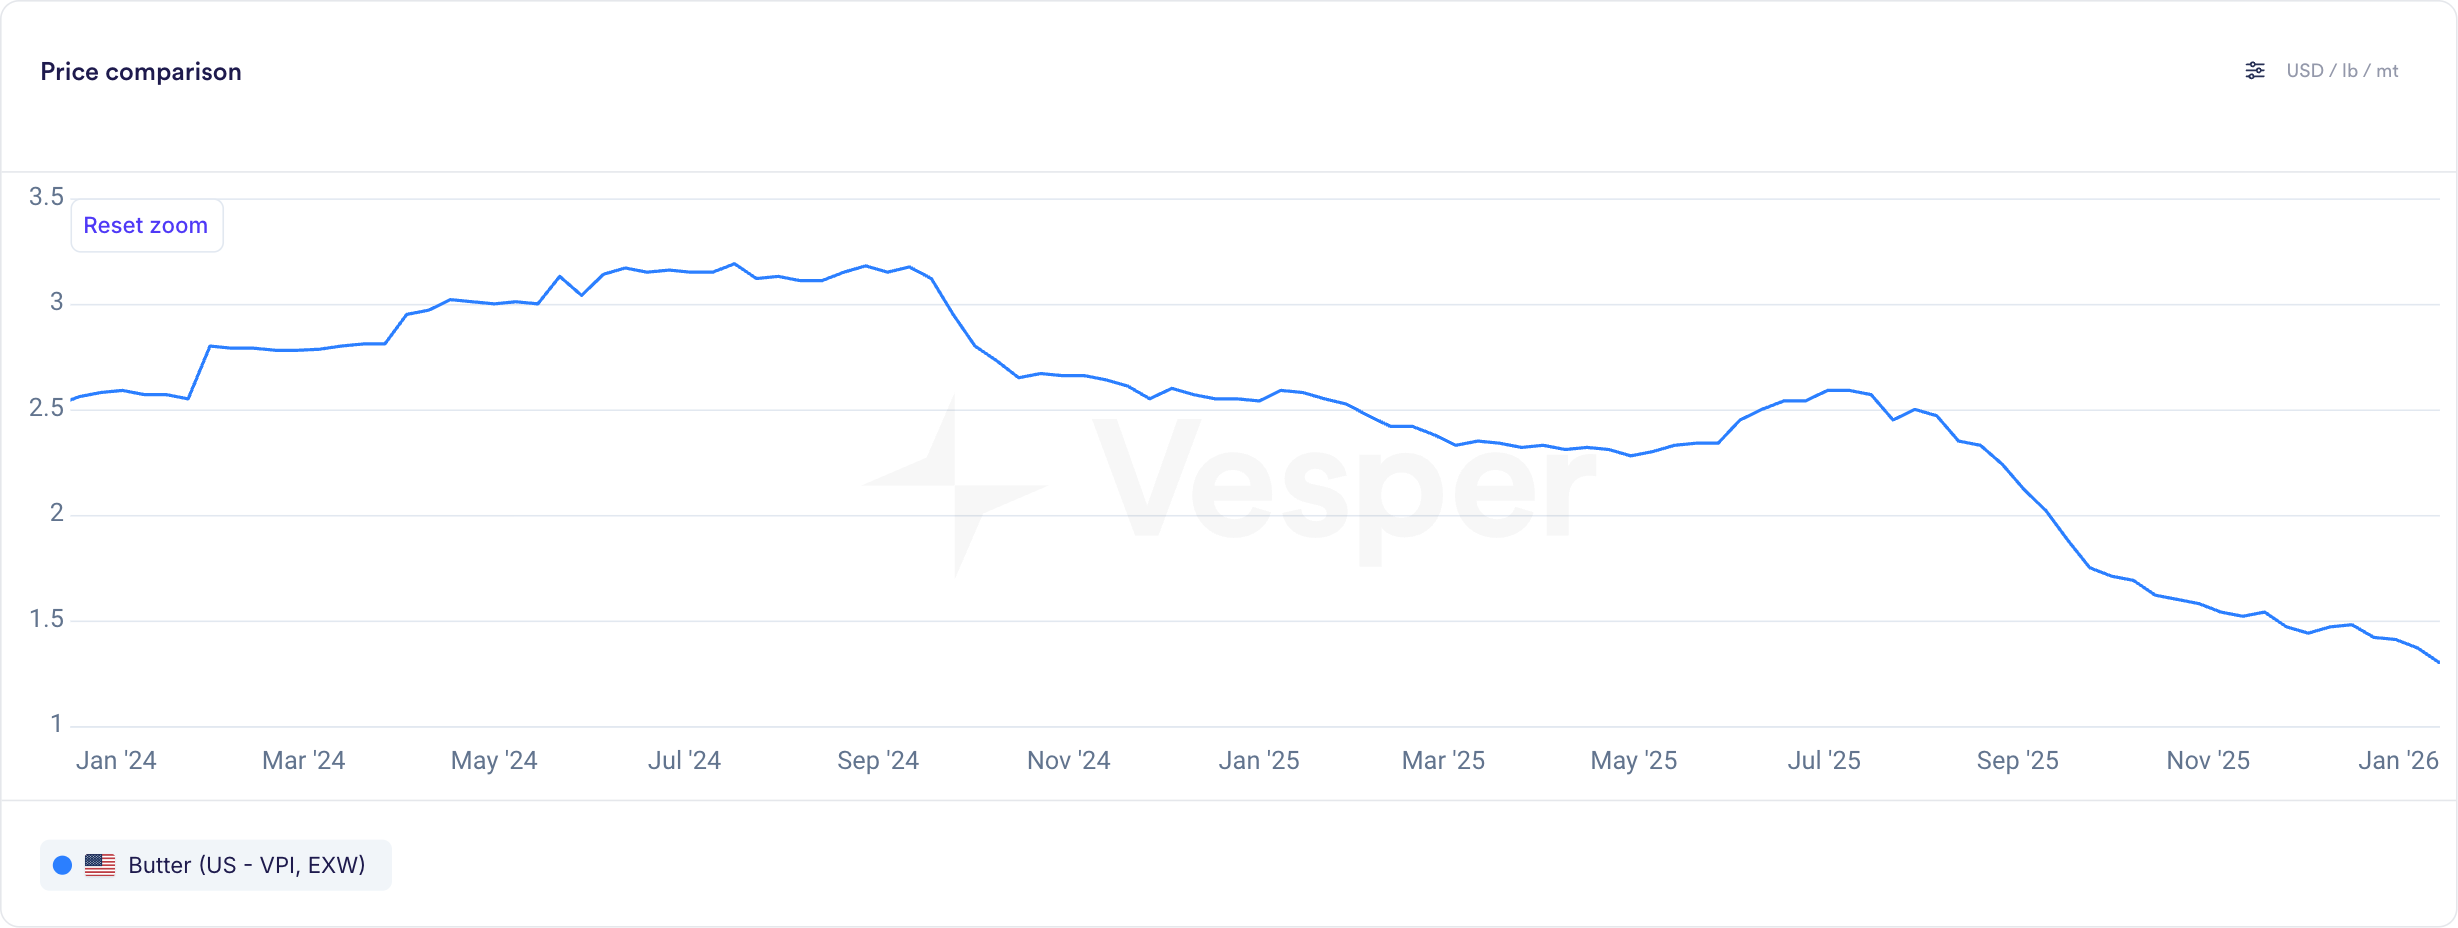The width and height of the screenshot is (2458, 928).
Task: Click the May '24 axis tick label
Action: click(x=494, y=761)
